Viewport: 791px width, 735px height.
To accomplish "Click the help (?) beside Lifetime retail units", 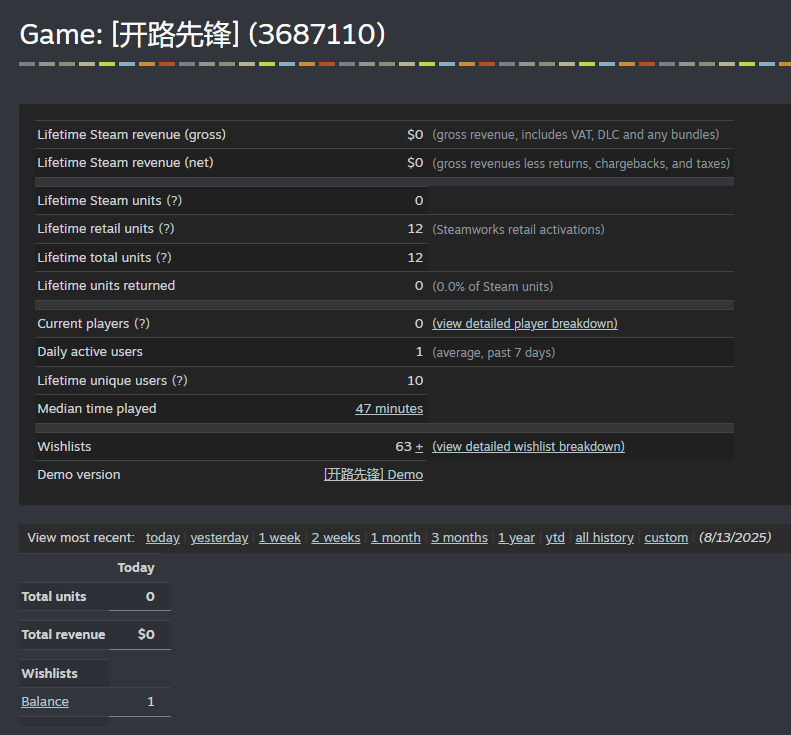I will (166, 229).
